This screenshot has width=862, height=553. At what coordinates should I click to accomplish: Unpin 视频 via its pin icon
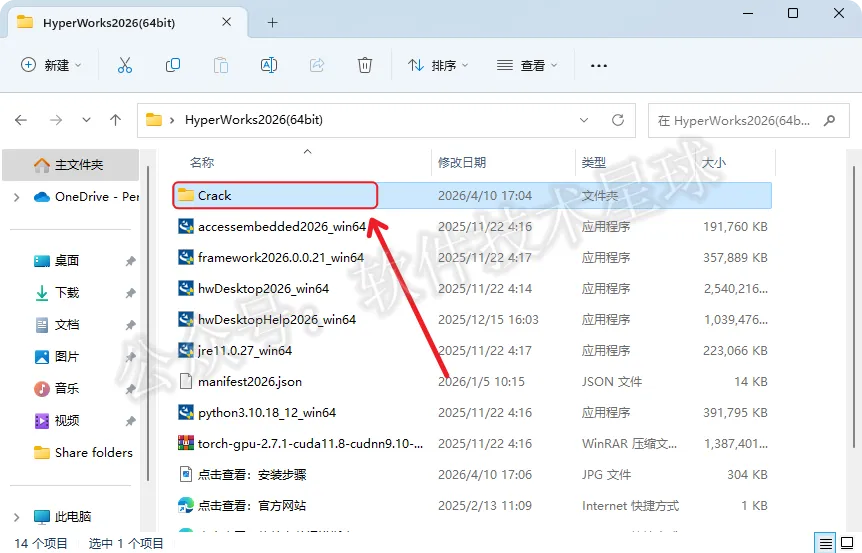click(x=130, y=422)
